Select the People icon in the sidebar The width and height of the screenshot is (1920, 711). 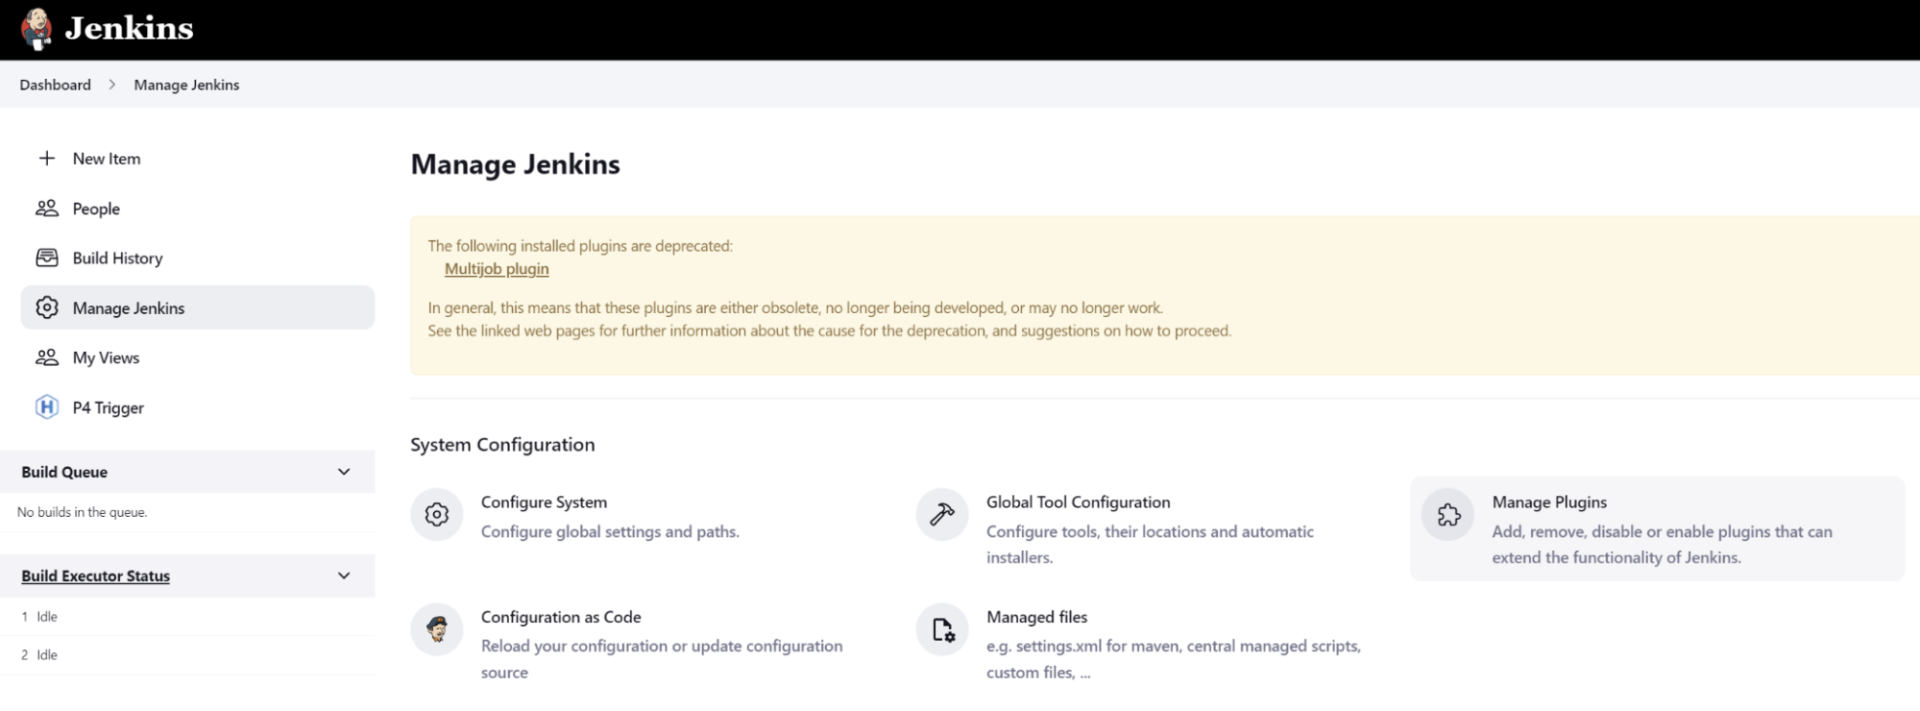[x=47, y=208]
